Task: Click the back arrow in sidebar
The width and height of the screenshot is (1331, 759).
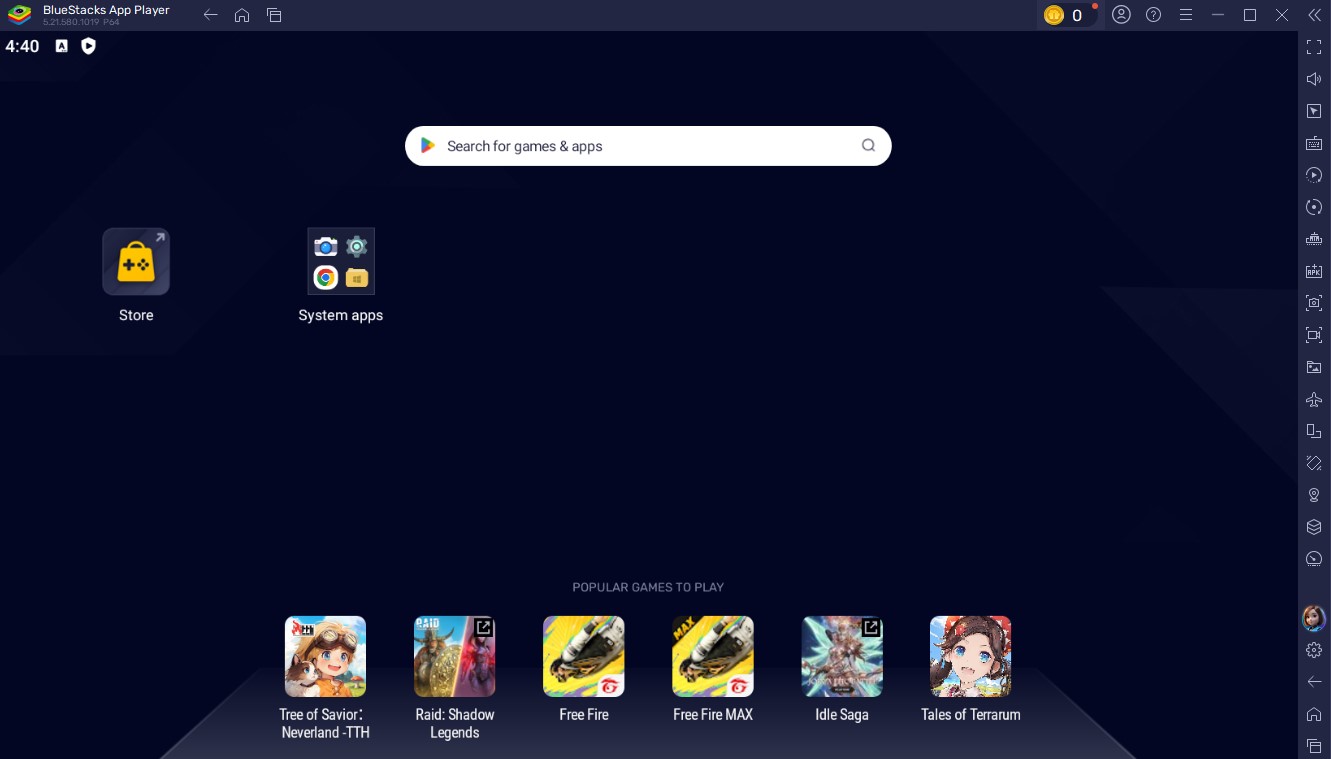Action: 1314,682
